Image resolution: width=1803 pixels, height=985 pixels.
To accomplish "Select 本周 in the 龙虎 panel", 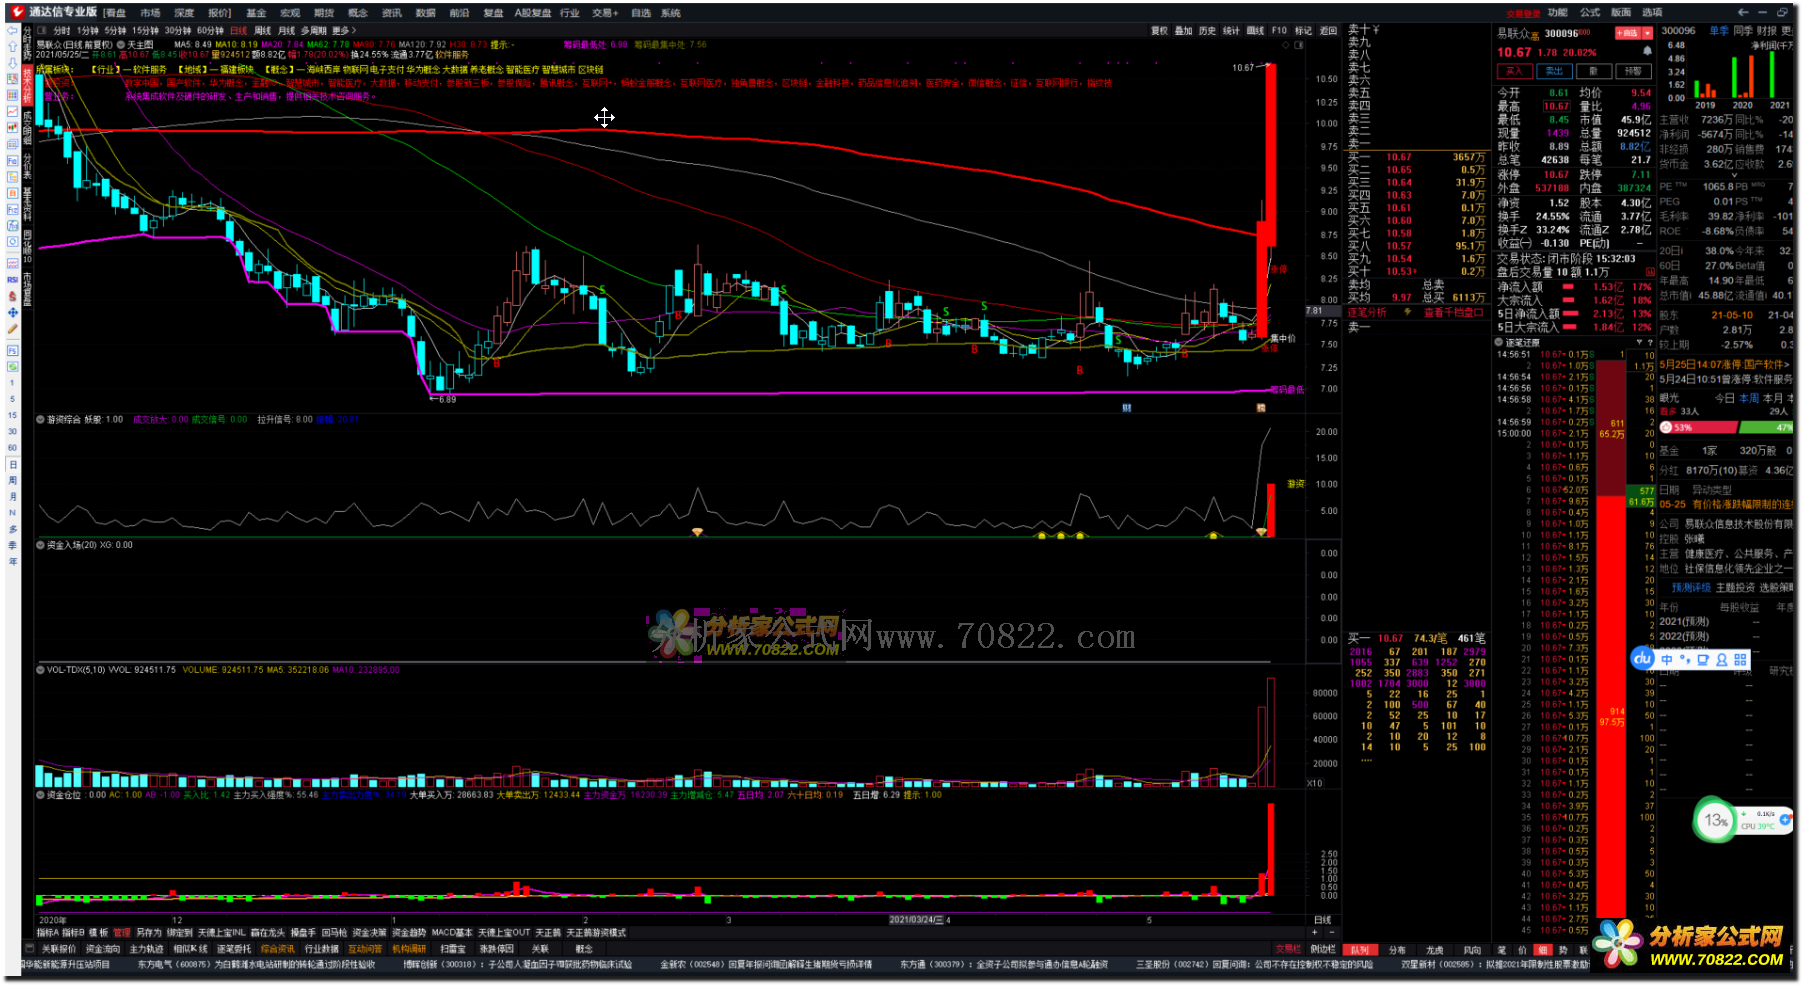I will (1749, 398).
